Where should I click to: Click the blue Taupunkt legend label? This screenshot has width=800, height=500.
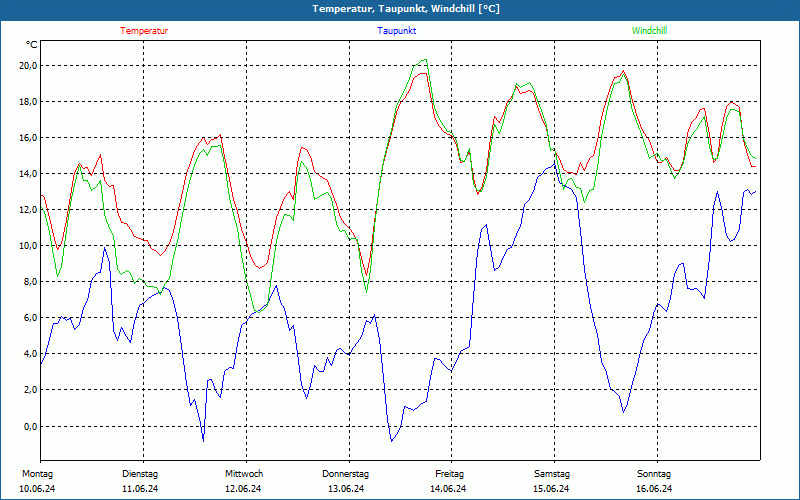[x=396, y=31]
